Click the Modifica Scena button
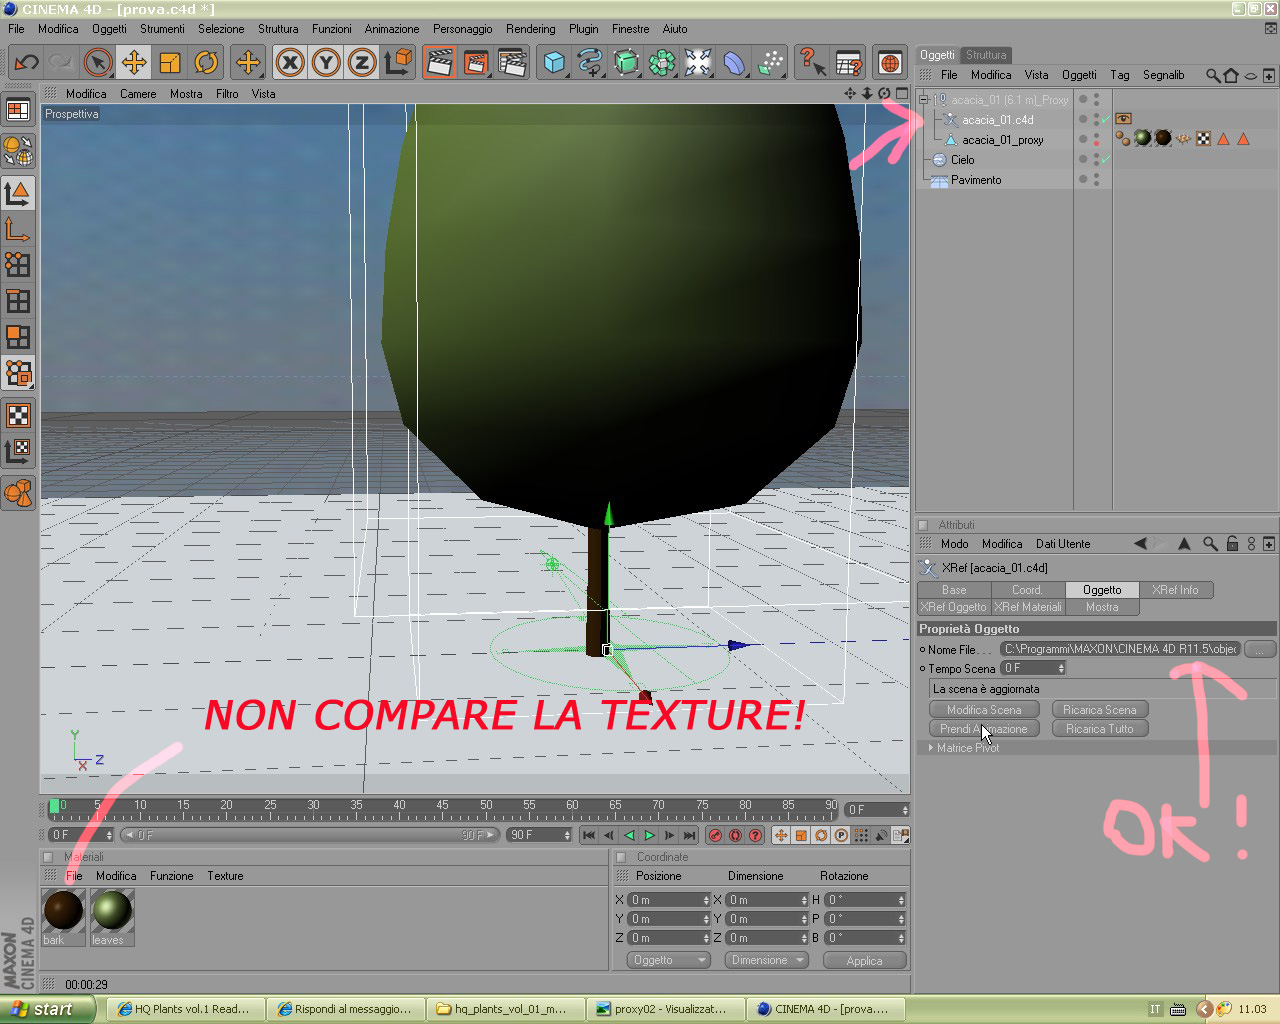Viewport: 1280px width, 1024px height. 984,710
